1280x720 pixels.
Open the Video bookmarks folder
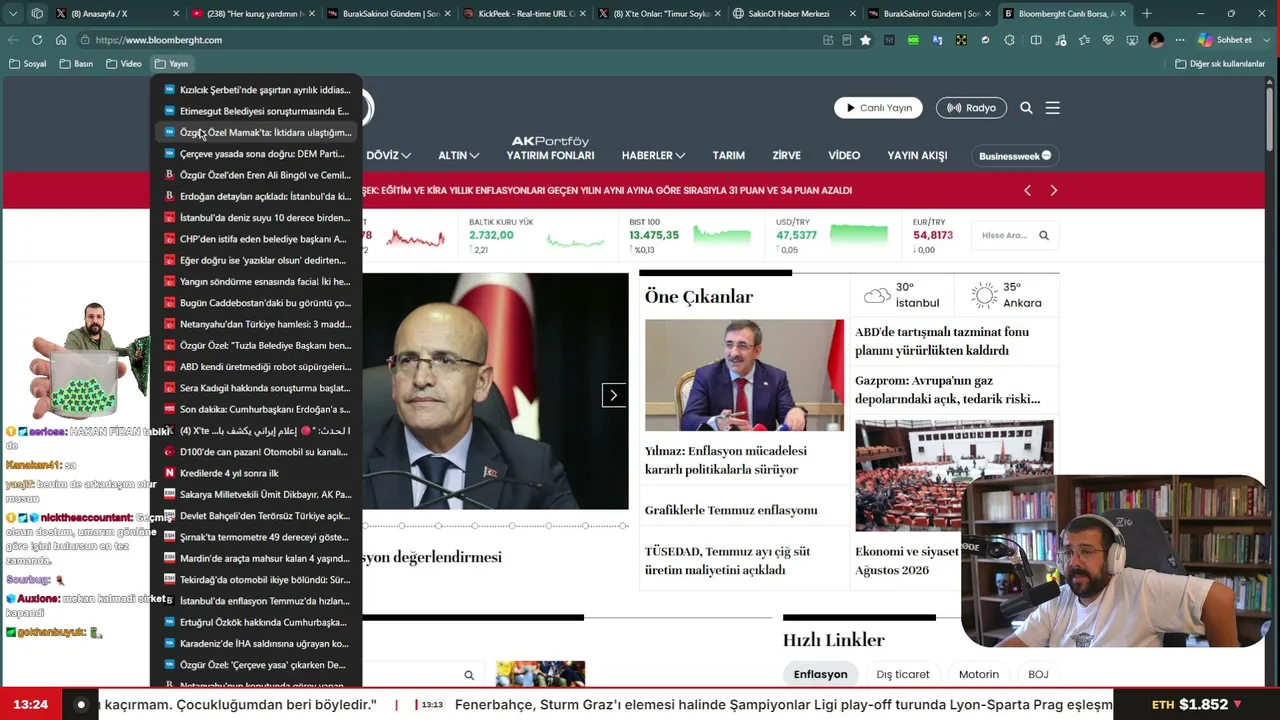(x=125, y=64)
